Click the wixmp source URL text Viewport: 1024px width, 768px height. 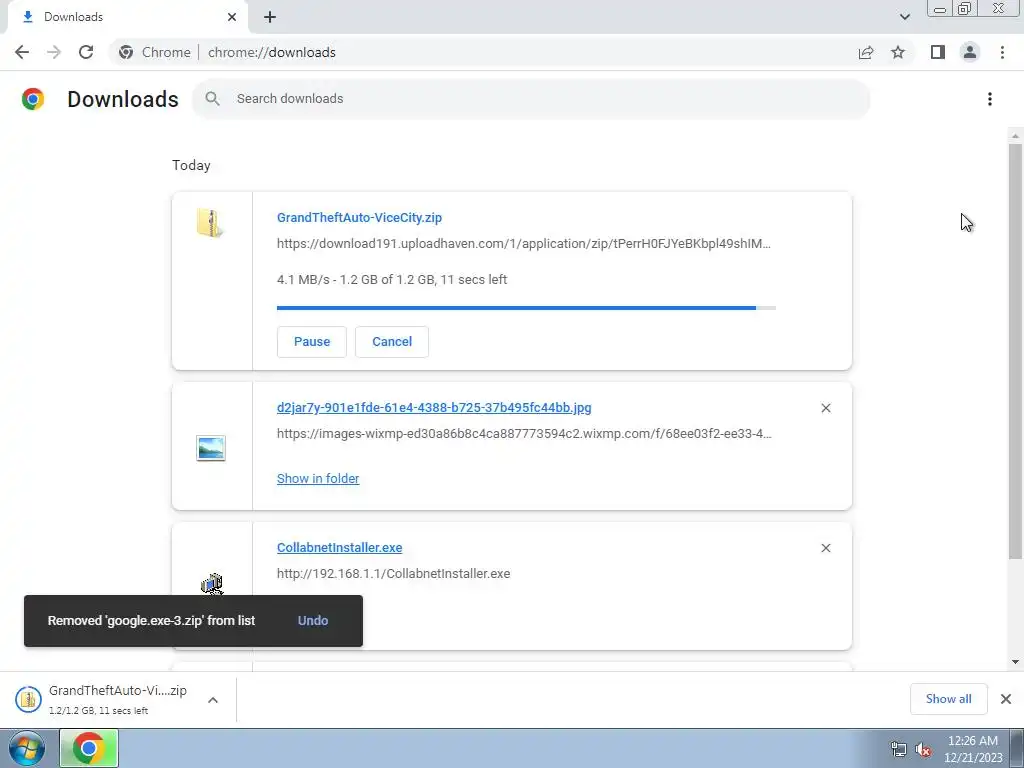[x=524, y=434]
